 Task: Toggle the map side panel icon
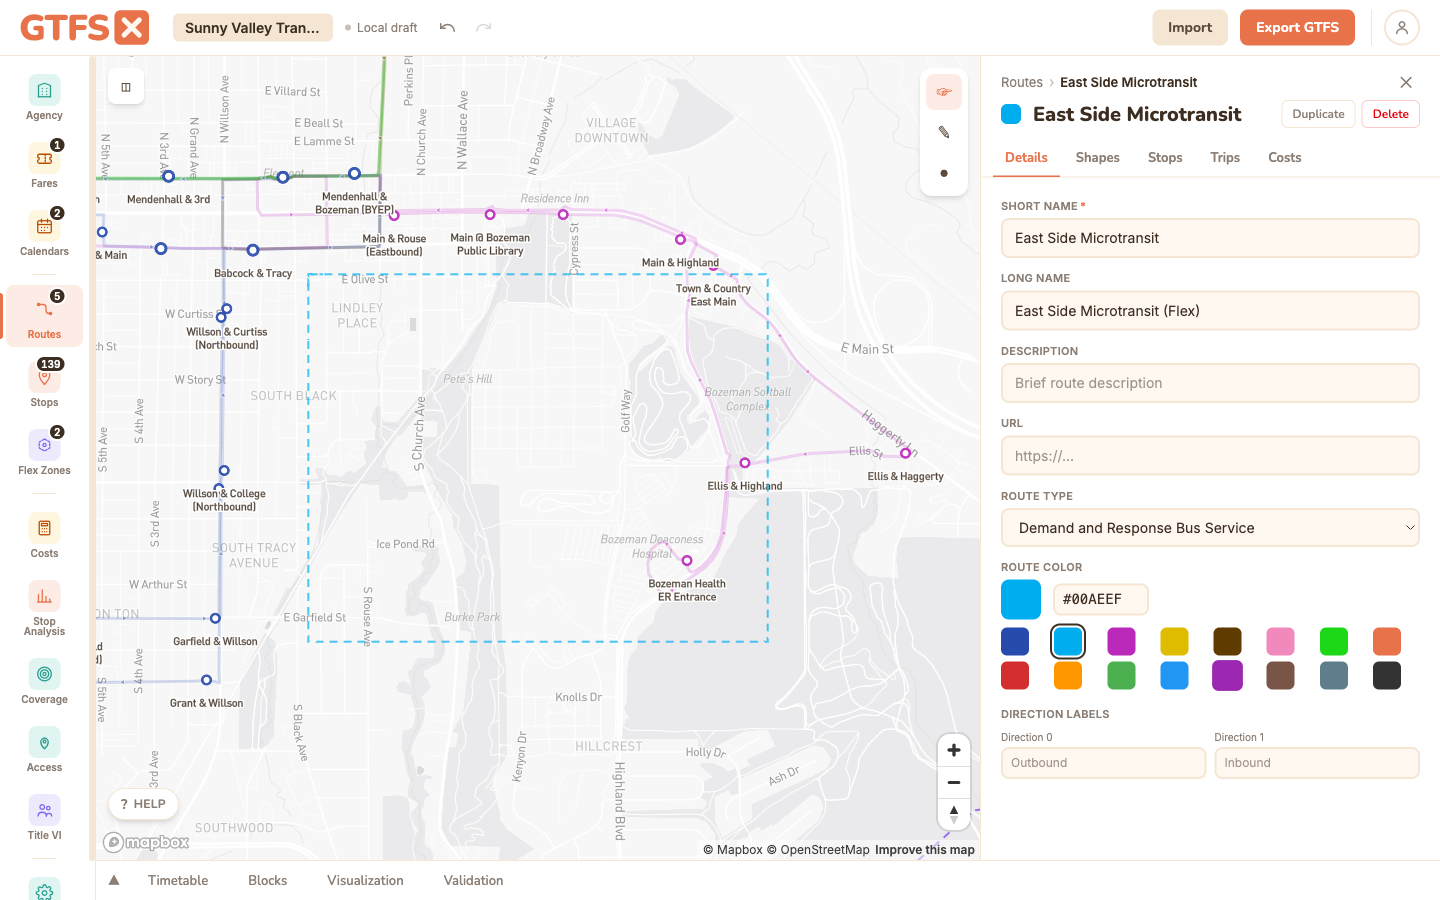(x=126, y=87)
